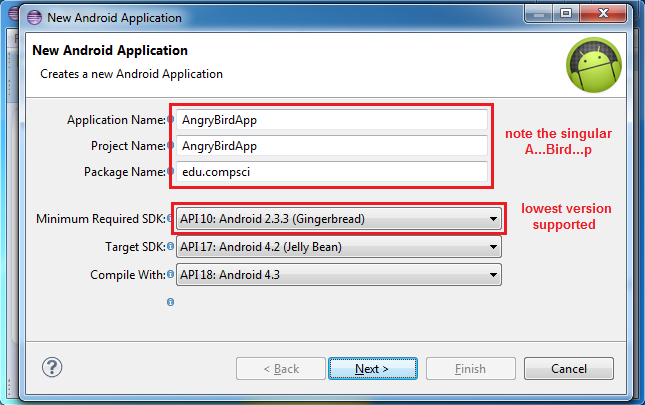
Task: Focus the Project Name input field
Action: pyautogui.click(x=330, y=146)
